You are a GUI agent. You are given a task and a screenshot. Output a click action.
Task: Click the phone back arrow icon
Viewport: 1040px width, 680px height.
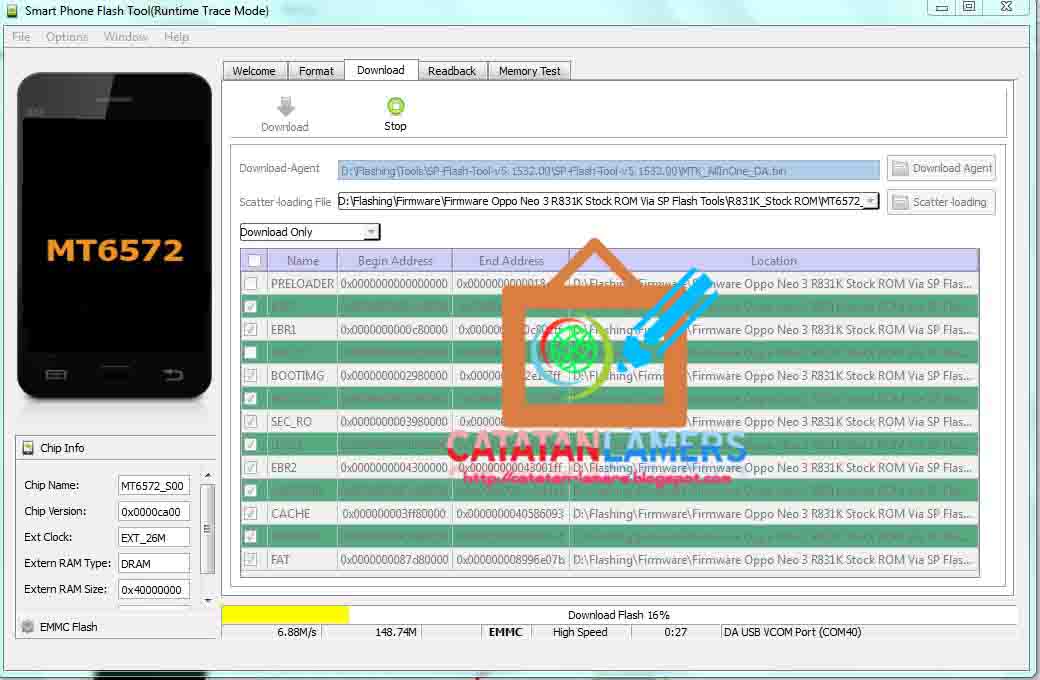pos(173,375)
